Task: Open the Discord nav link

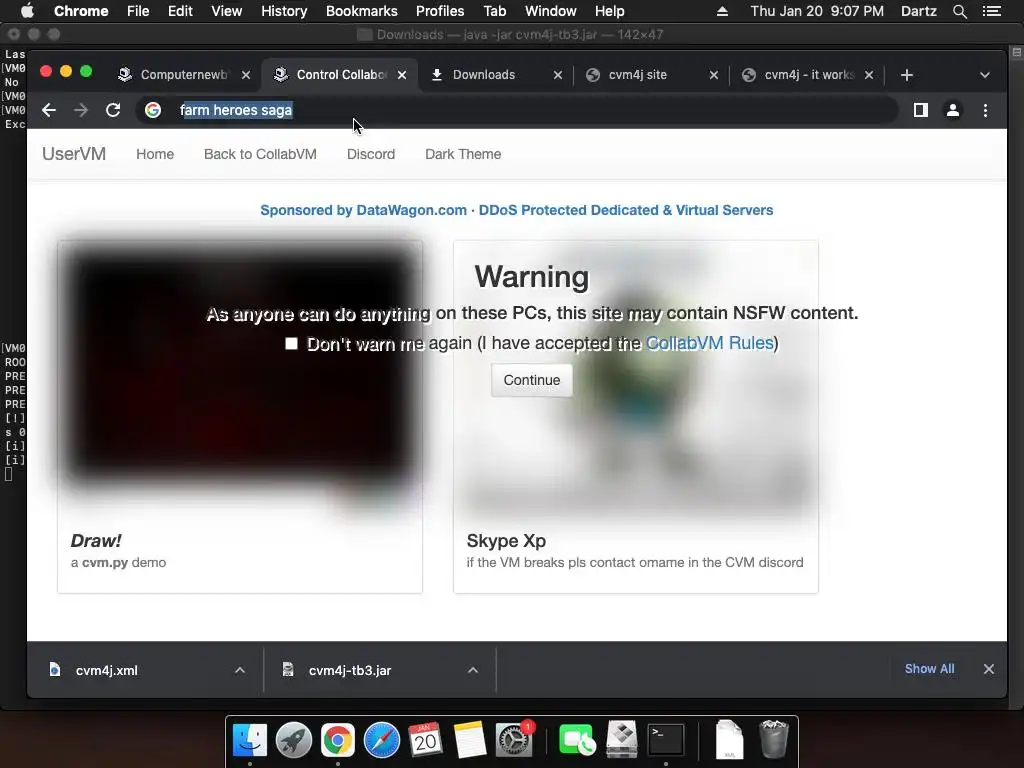Action: tap(371, 154)
